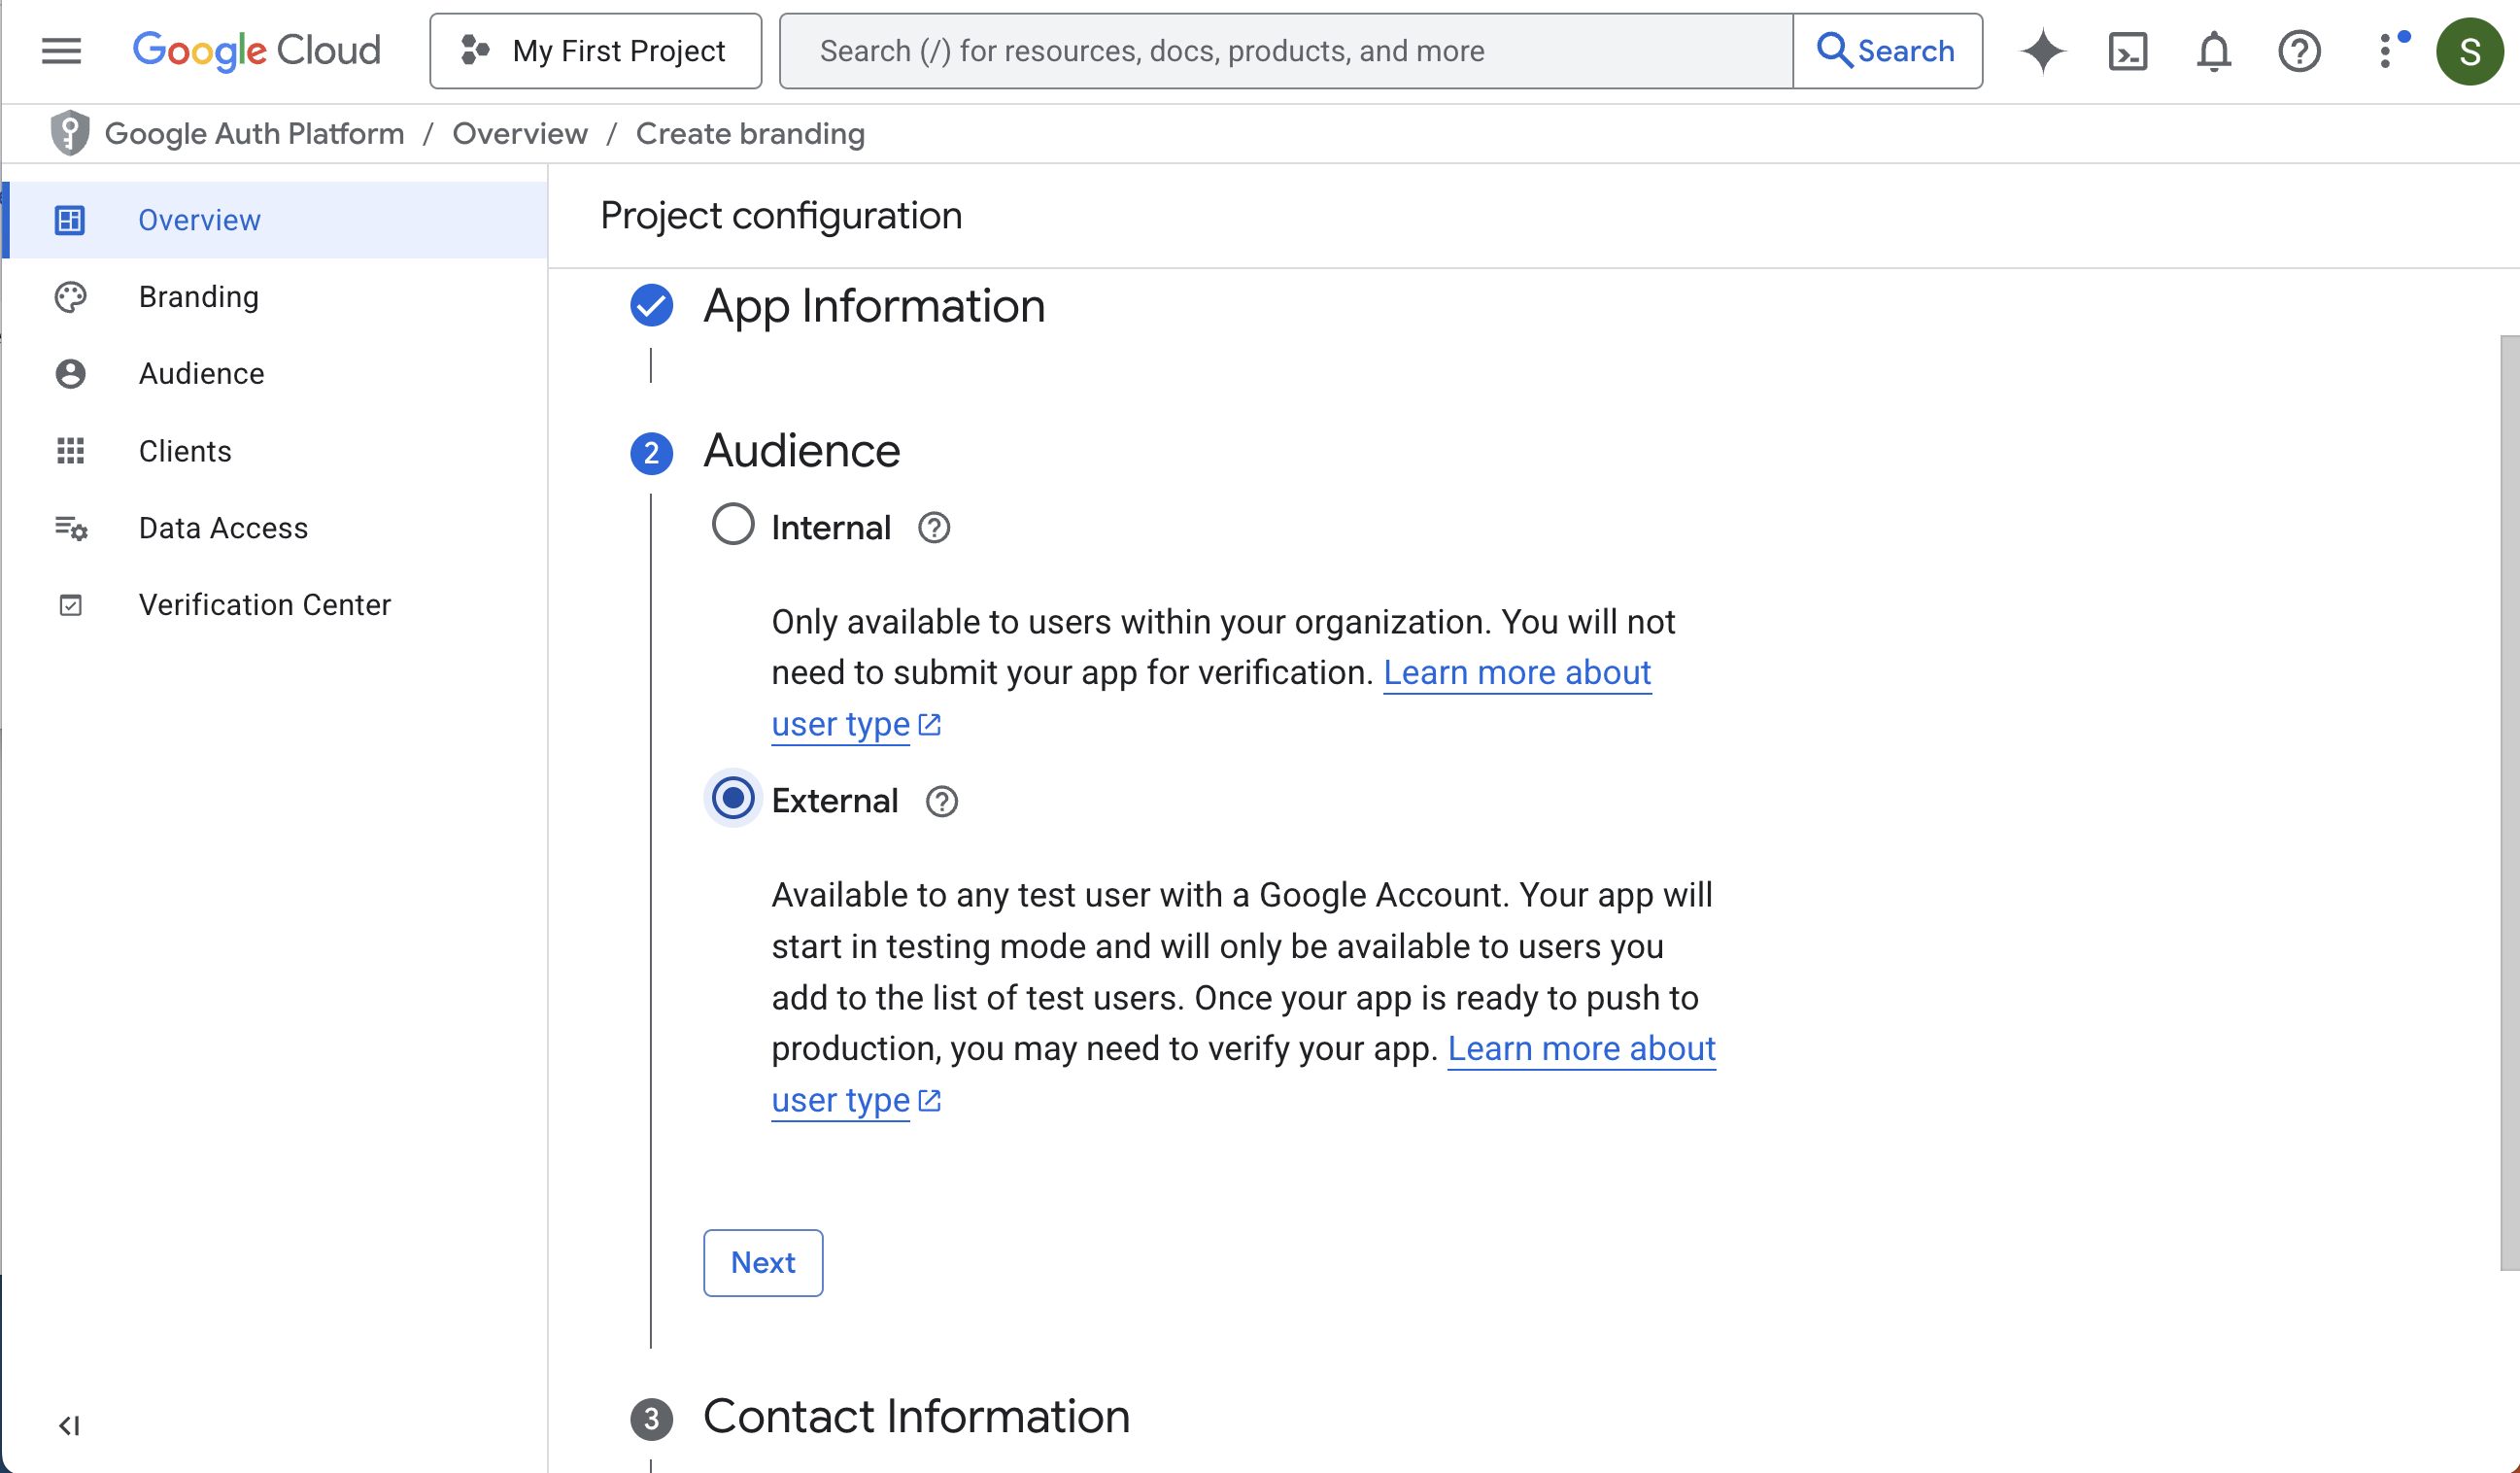Go to Branding in sidebar
This screenshot has height=1473, width=2520.
pos(198,297)
